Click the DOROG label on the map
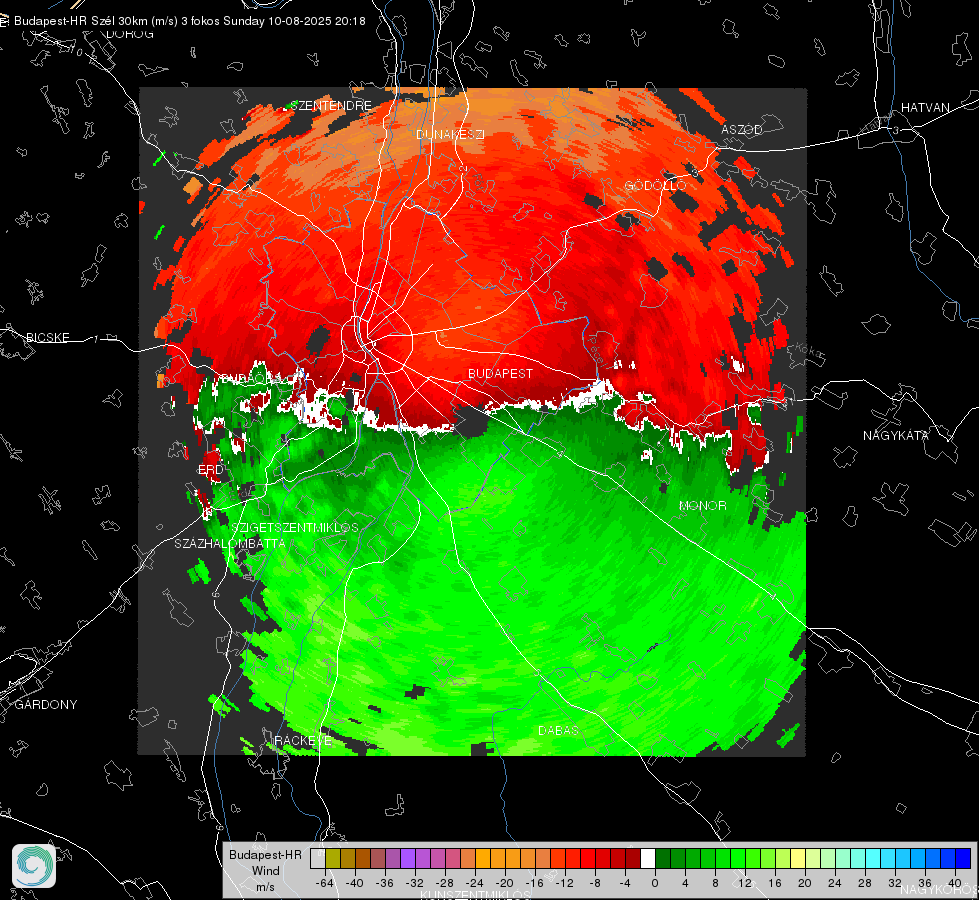The height and width of the screenshot is (900, 979). (x=130, y=34)
